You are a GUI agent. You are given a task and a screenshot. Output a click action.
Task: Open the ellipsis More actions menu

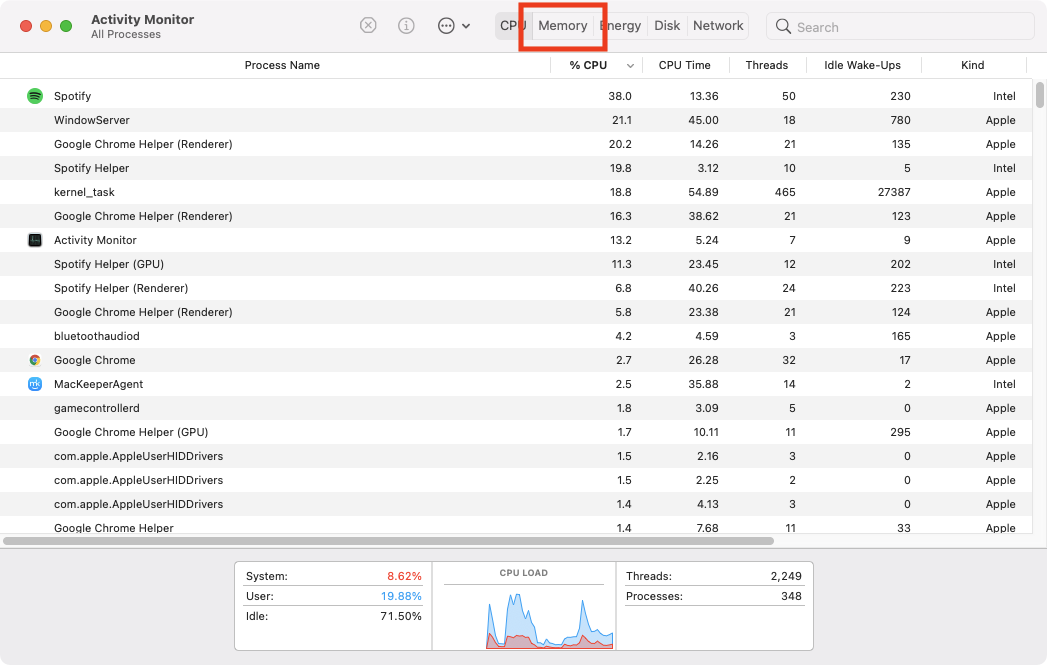point(453,26)
